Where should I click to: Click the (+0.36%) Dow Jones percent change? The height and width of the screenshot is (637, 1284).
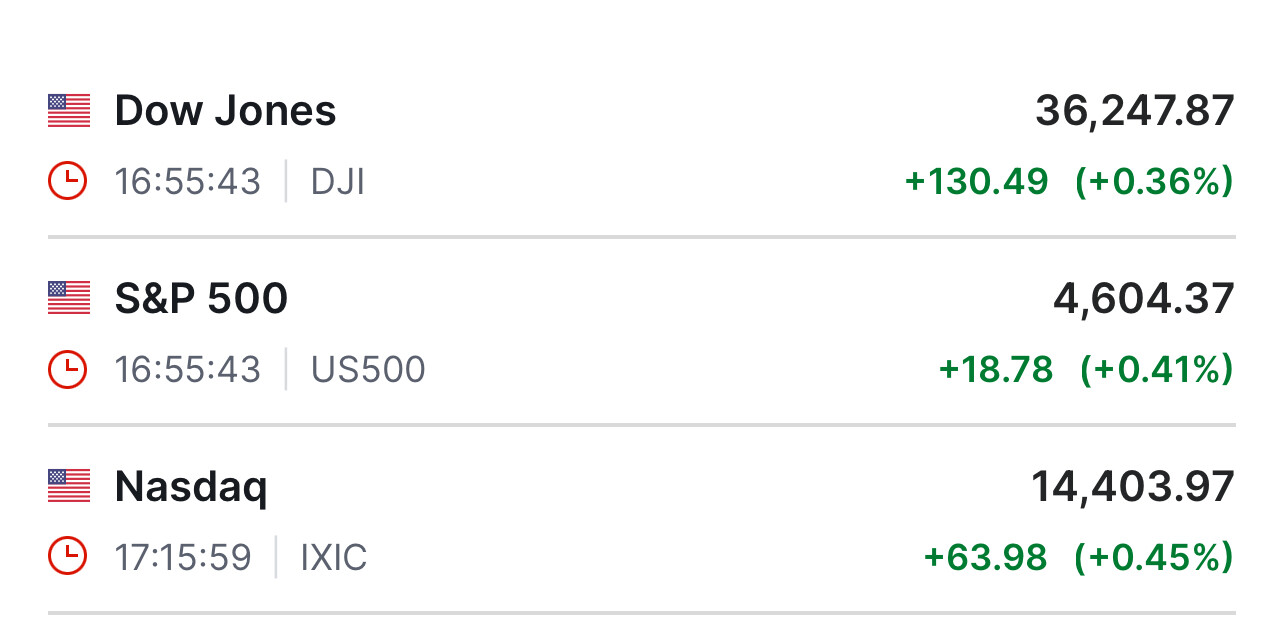[x=1154, y=182]
